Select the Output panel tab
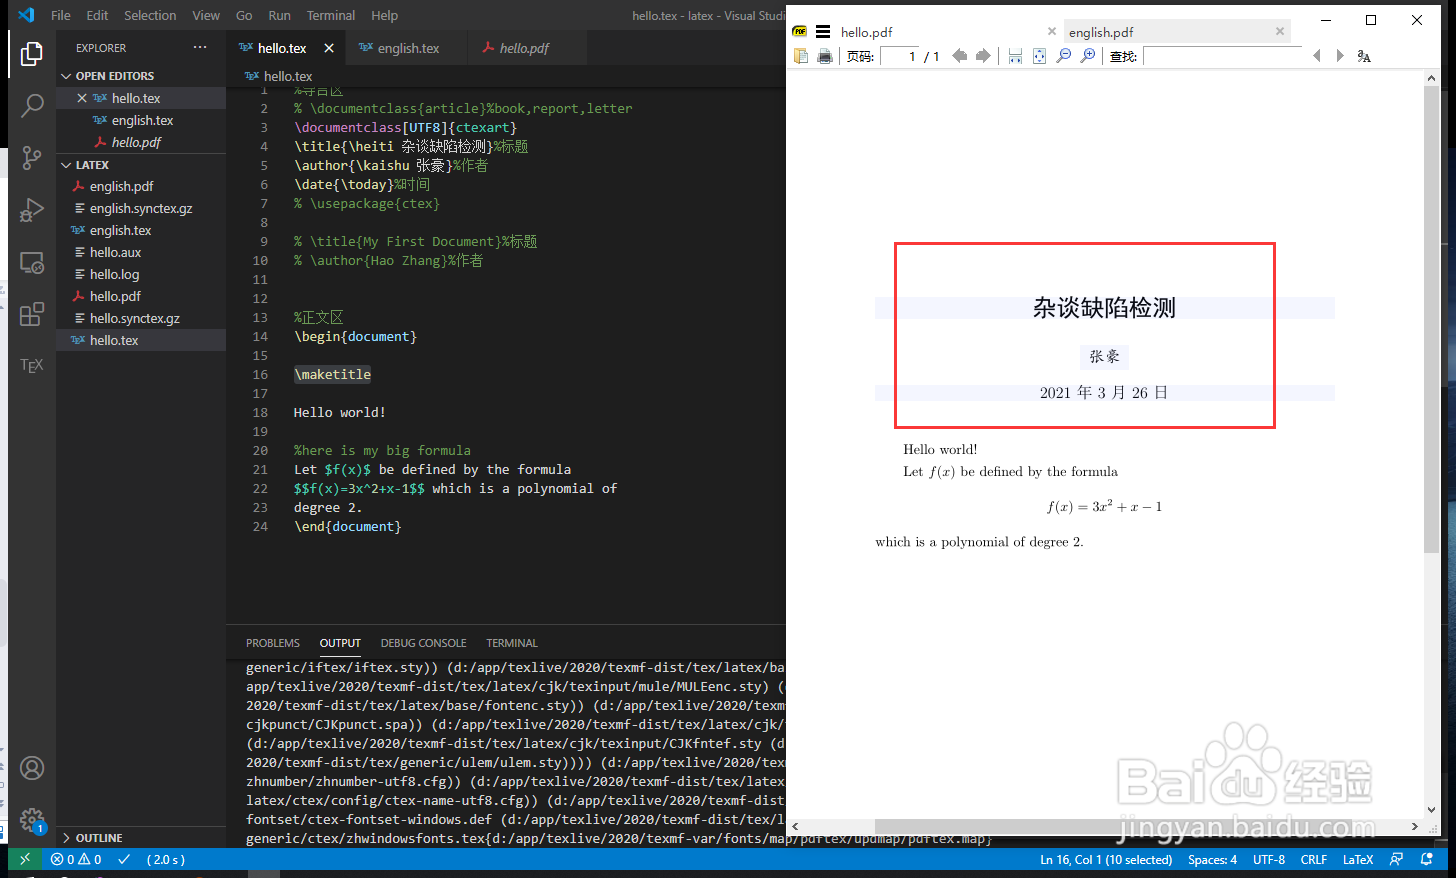Viewport: 1456px width, 878px height. tap(340, 643)
